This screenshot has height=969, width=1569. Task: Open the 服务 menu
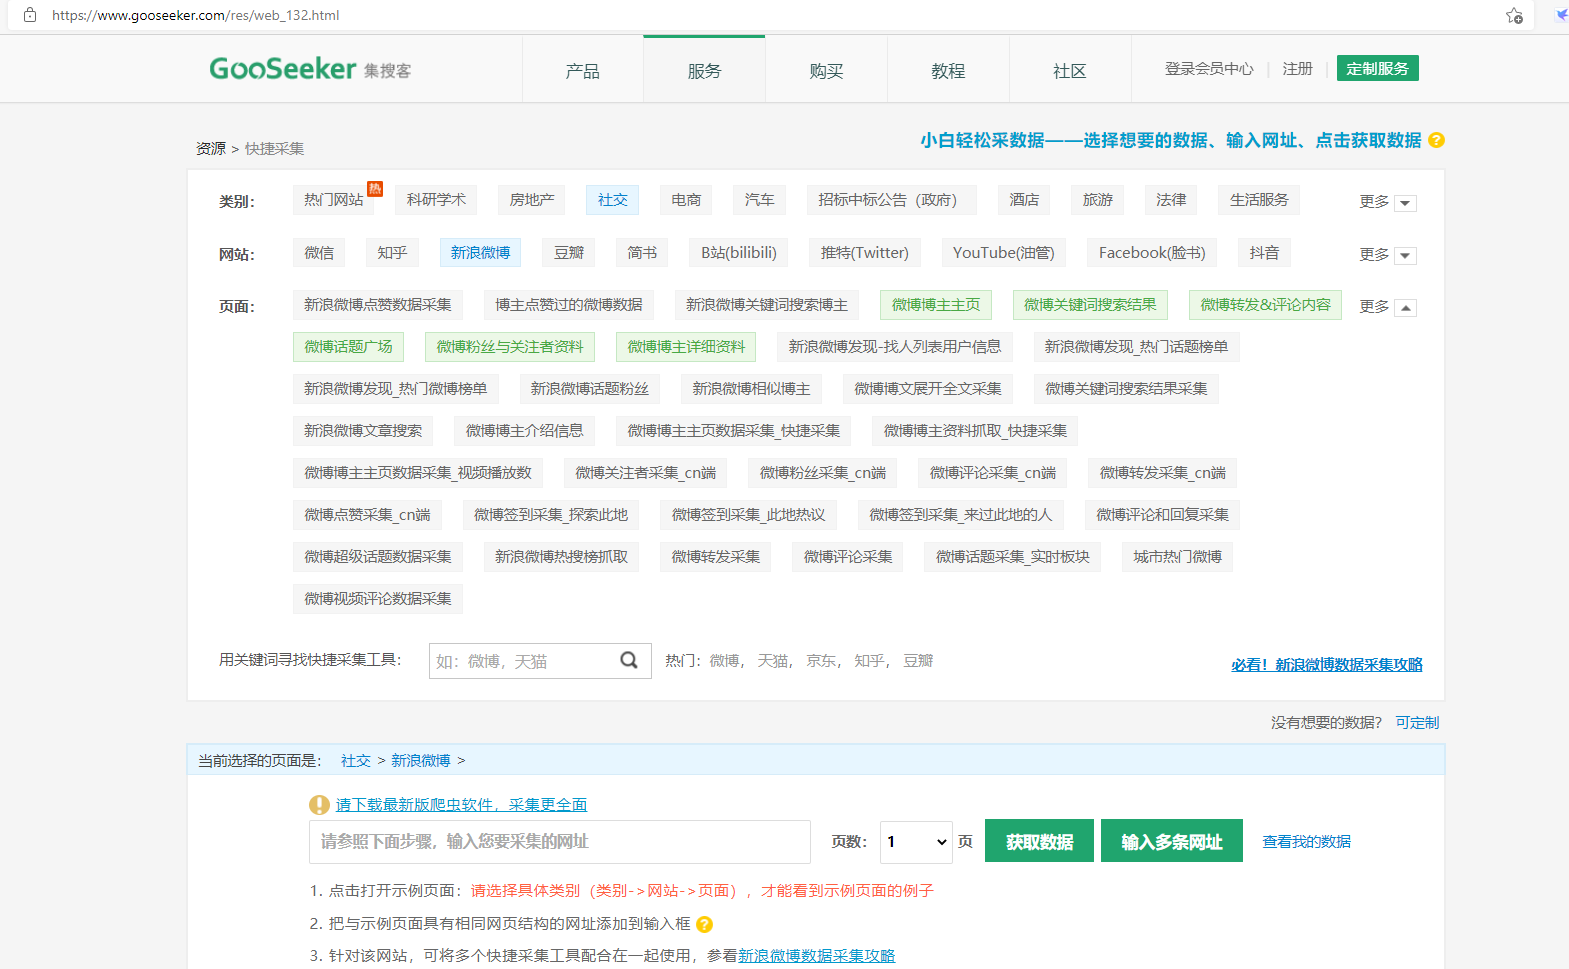pyautogui.click(x=704, y=70)
